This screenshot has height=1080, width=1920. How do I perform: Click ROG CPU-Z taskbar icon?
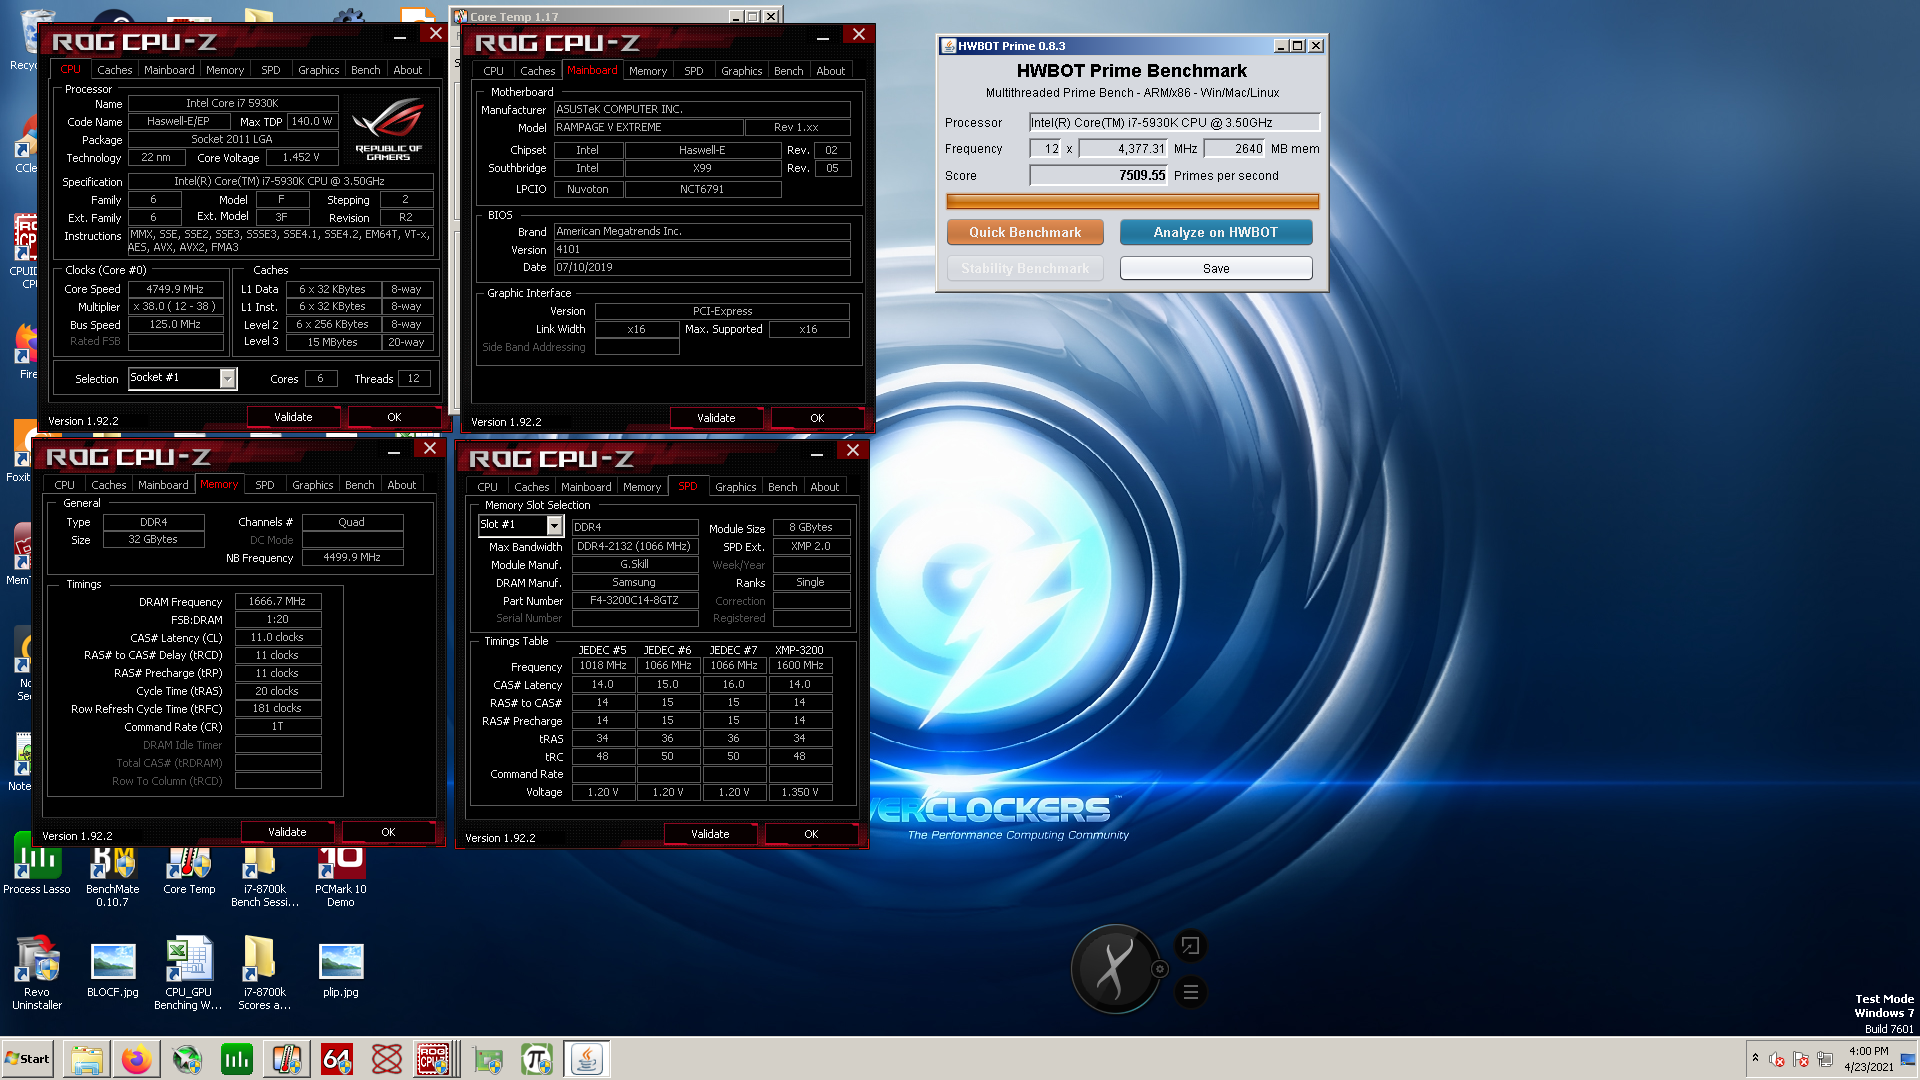pyautogui.click(x=435, y=1059)
